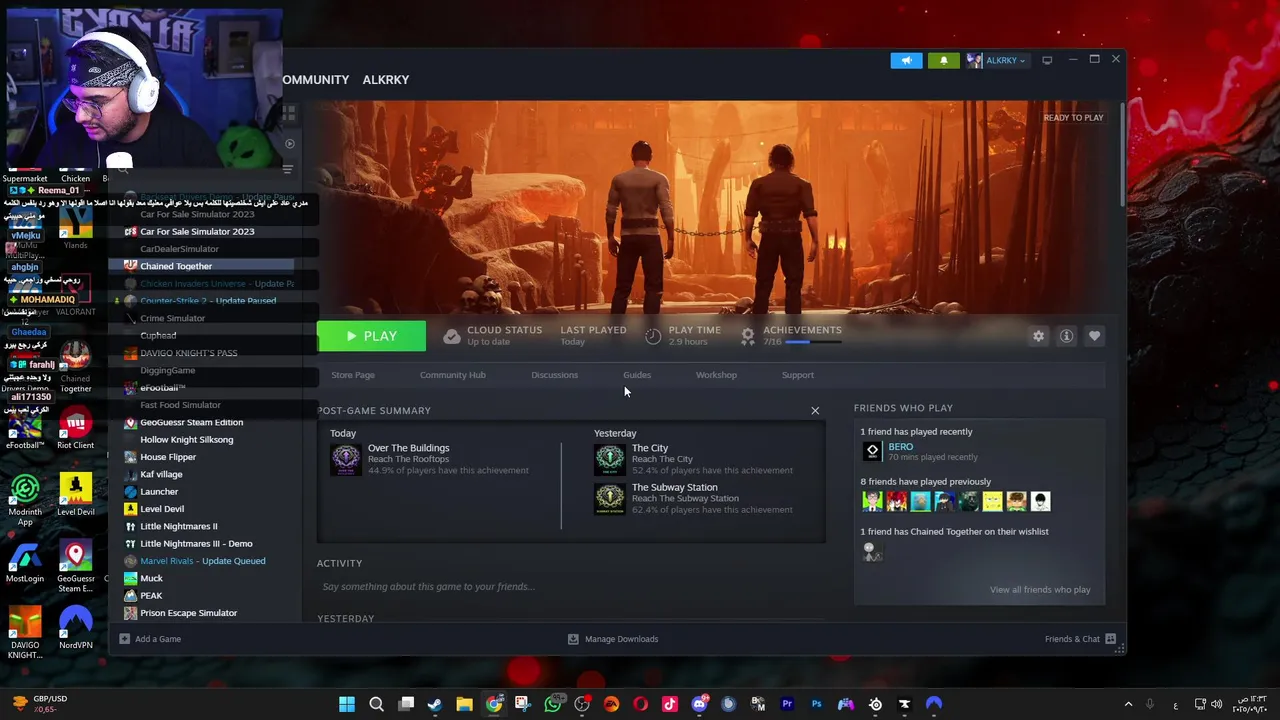Add Chained Together to favorites heart
This screenshot has height=720, width=1280.
pos(1094,336)
